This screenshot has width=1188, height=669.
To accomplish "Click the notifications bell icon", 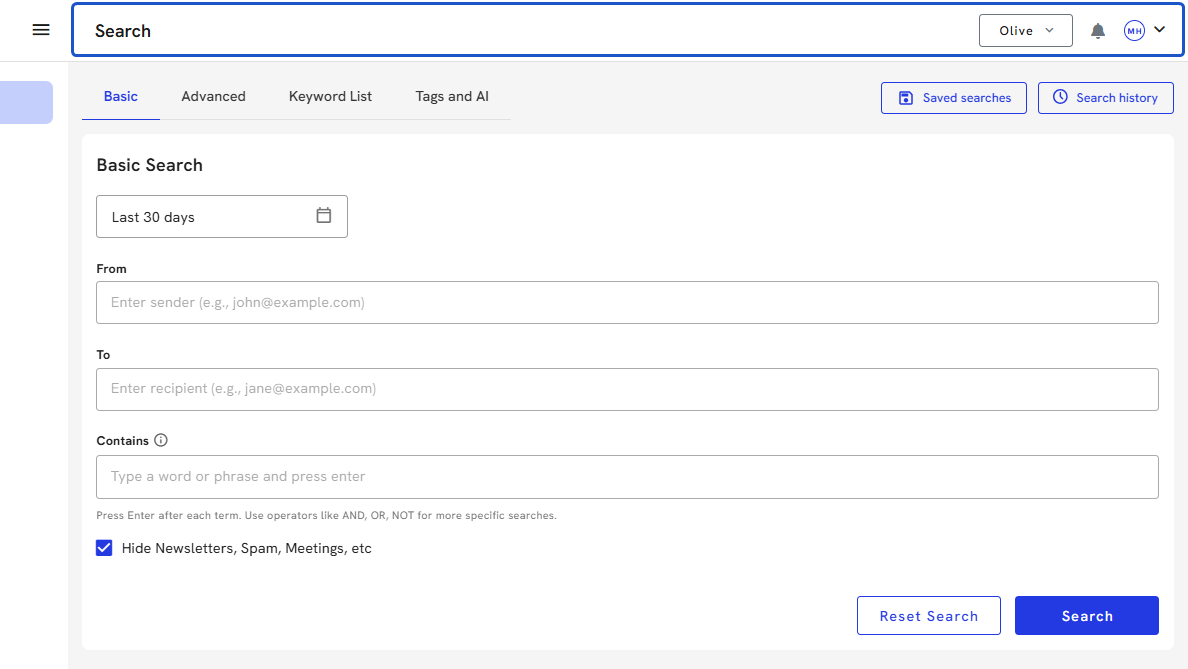I will pyautogui.click(x=1098, y=31).
